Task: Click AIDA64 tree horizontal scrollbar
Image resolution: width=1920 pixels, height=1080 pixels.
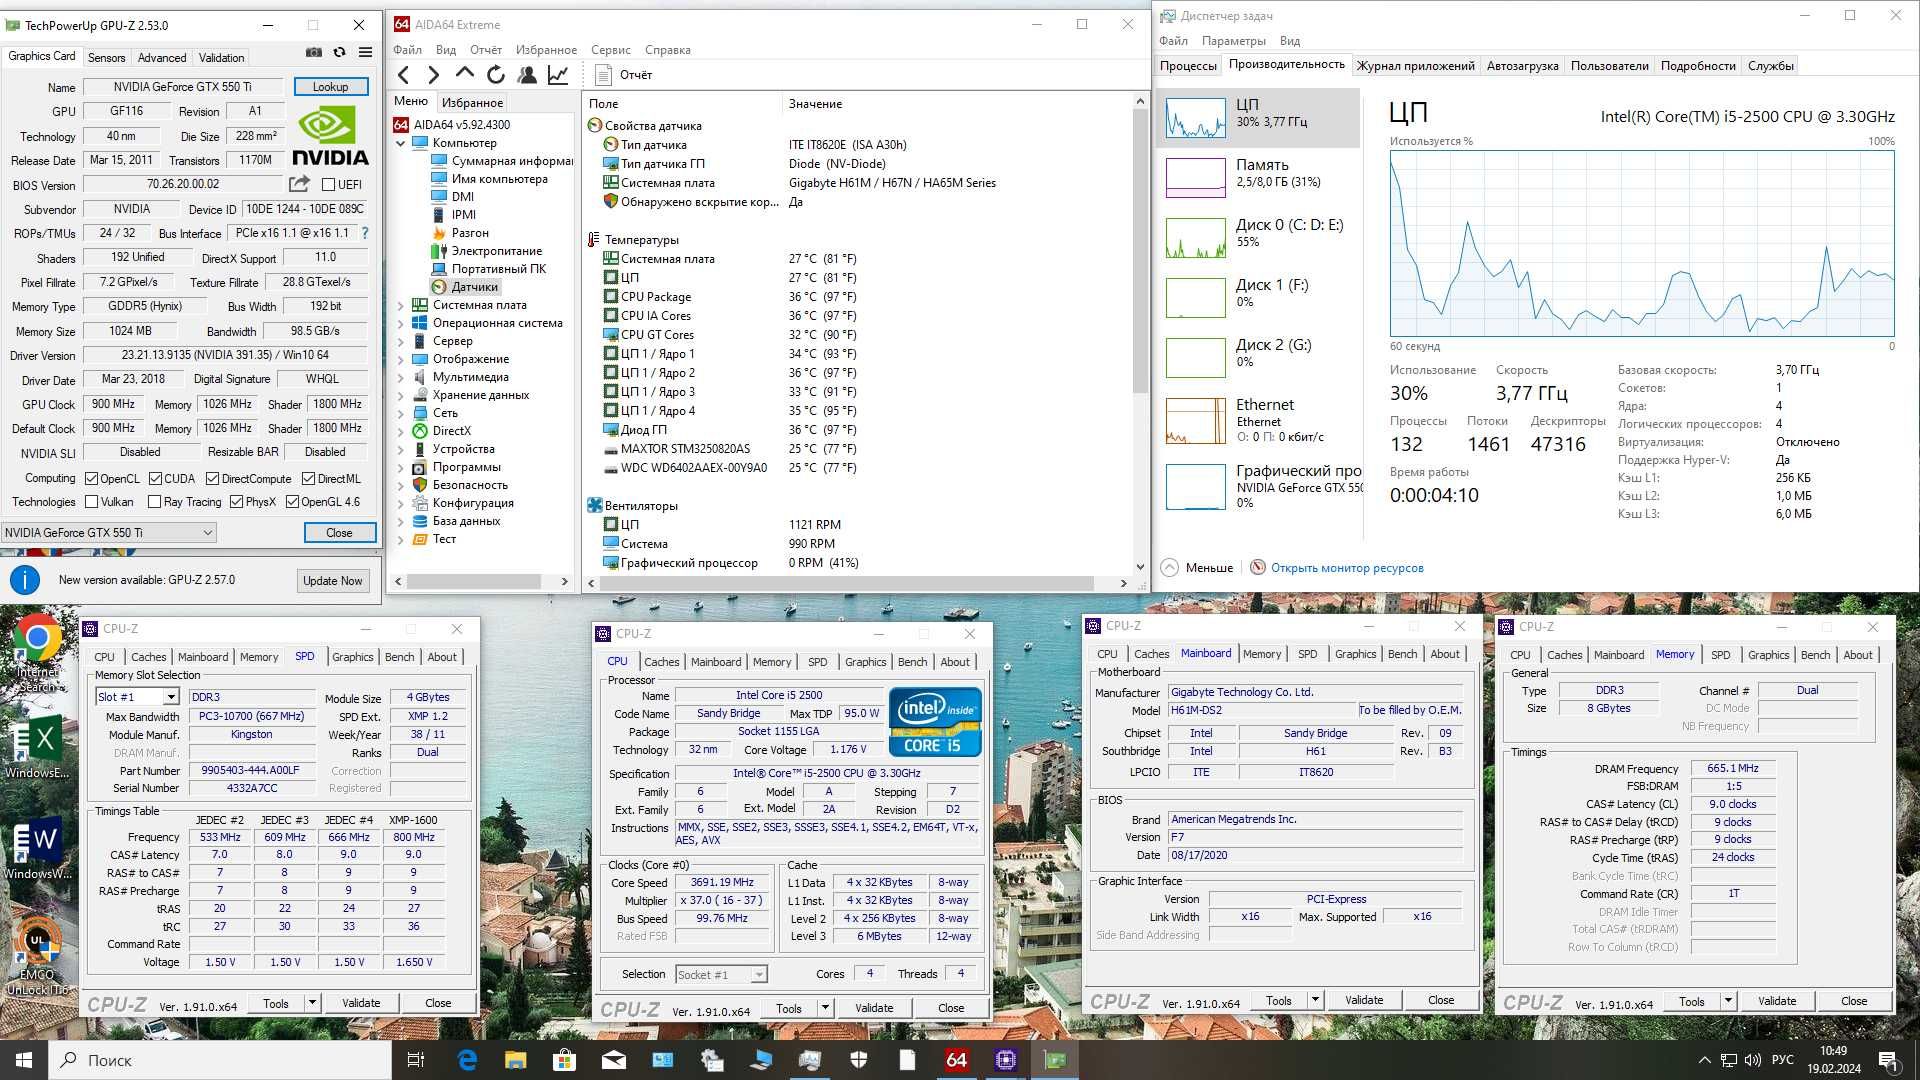Action: (x=483, y=581)
